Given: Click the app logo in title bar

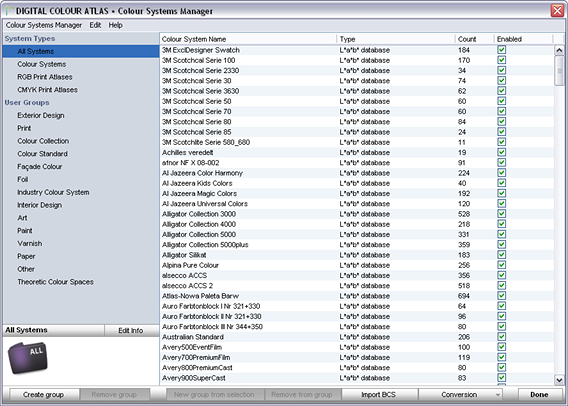Looking at the screenshot, I should [x=9, y=11].
